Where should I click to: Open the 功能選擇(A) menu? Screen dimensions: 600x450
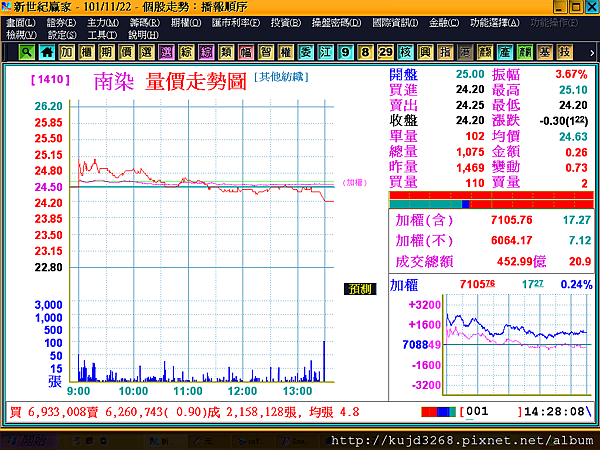point(494,23)
